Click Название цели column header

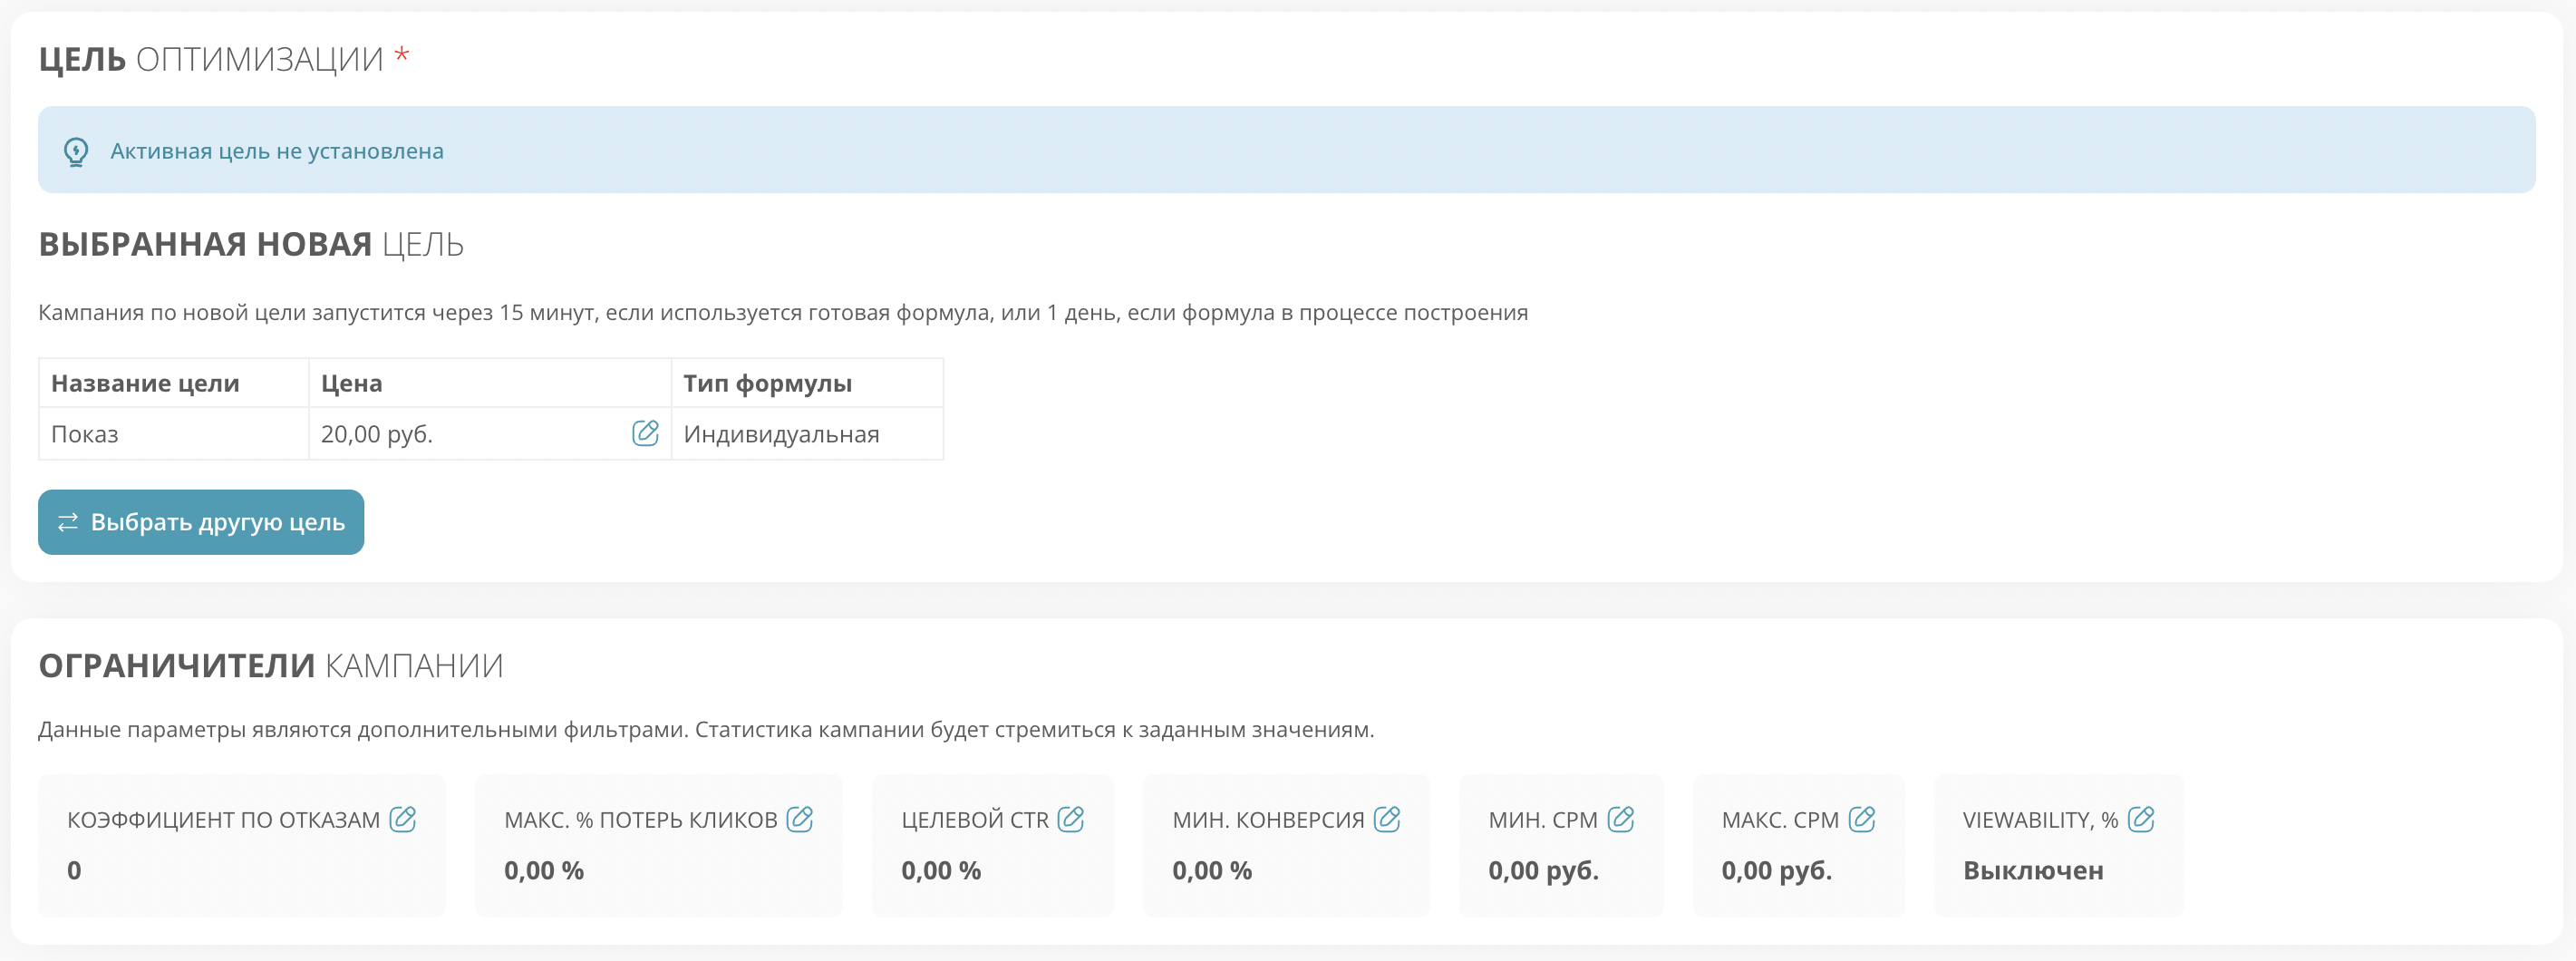tap(174, 383)
